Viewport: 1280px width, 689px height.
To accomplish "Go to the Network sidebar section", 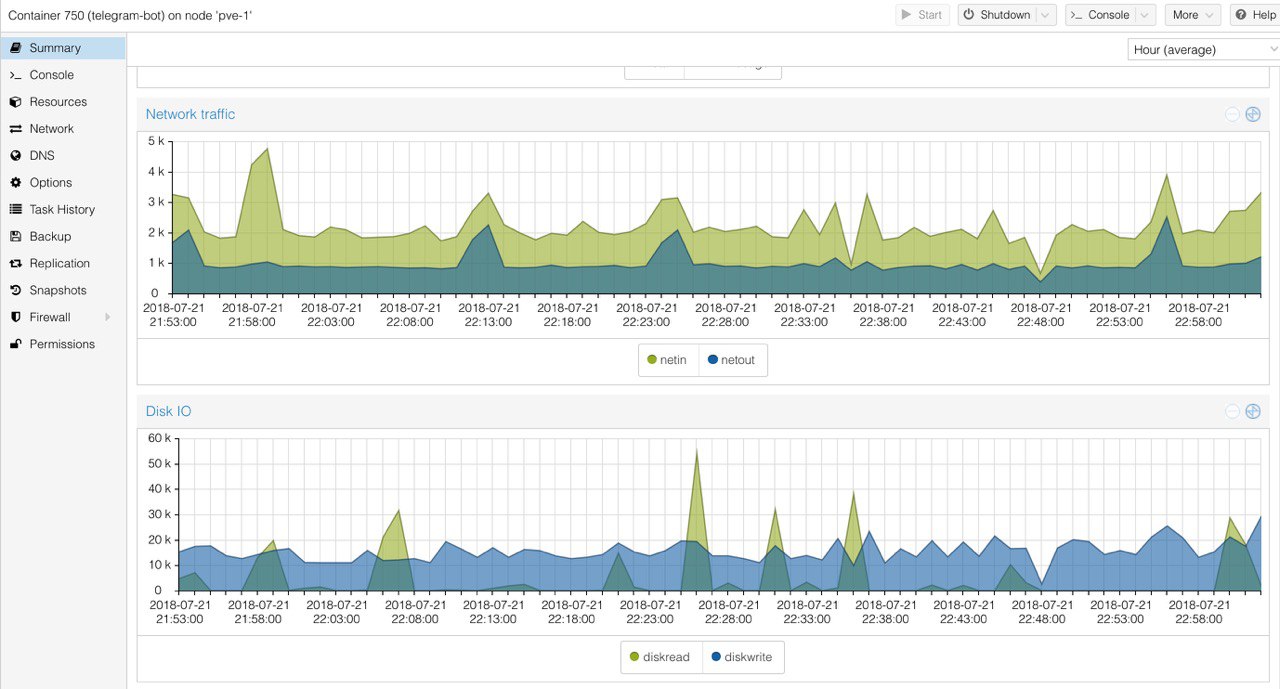I will click(x=63, y=129).
